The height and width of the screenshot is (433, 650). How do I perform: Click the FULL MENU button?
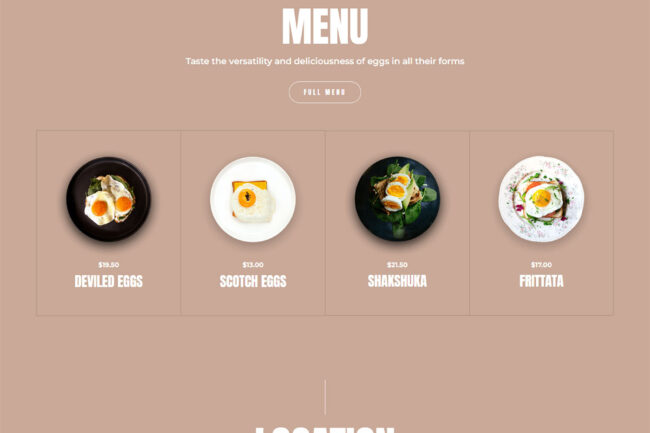[325, 92]
